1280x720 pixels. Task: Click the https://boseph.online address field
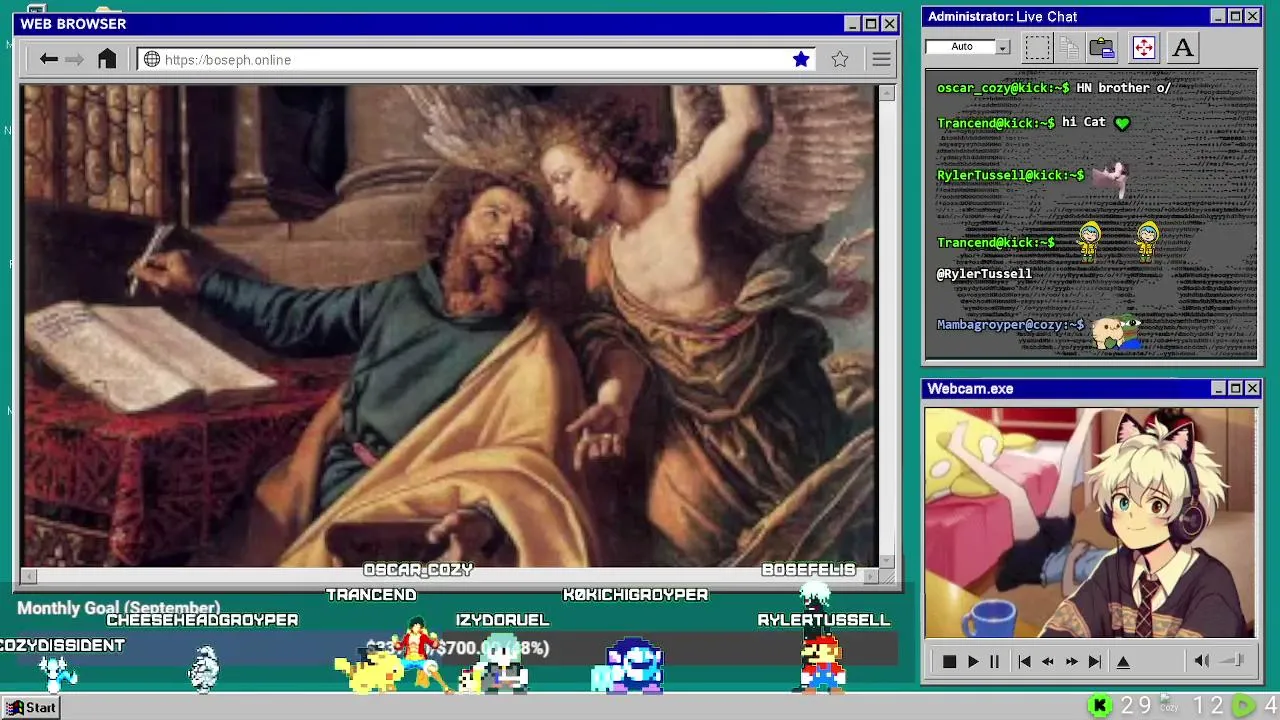click(x=477, y=59)
